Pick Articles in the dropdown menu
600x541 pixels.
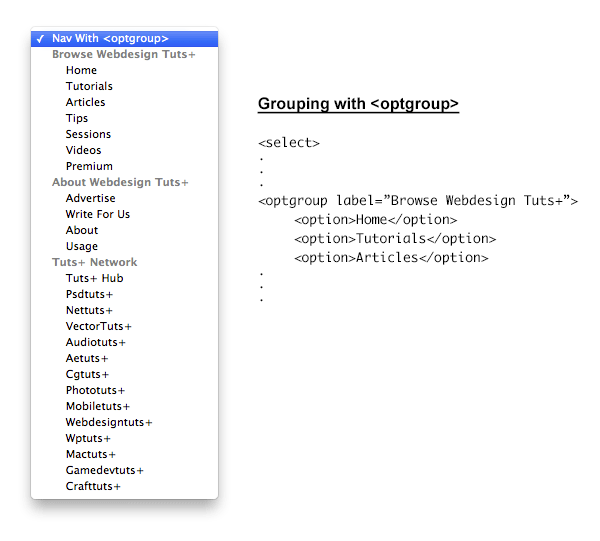pos(124,103)
